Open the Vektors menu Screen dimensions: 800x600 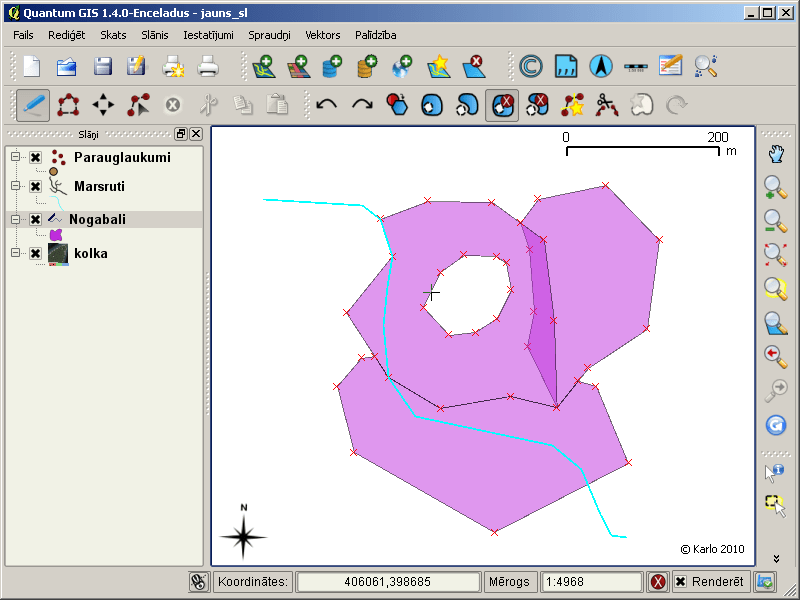(x=323, y=35)
